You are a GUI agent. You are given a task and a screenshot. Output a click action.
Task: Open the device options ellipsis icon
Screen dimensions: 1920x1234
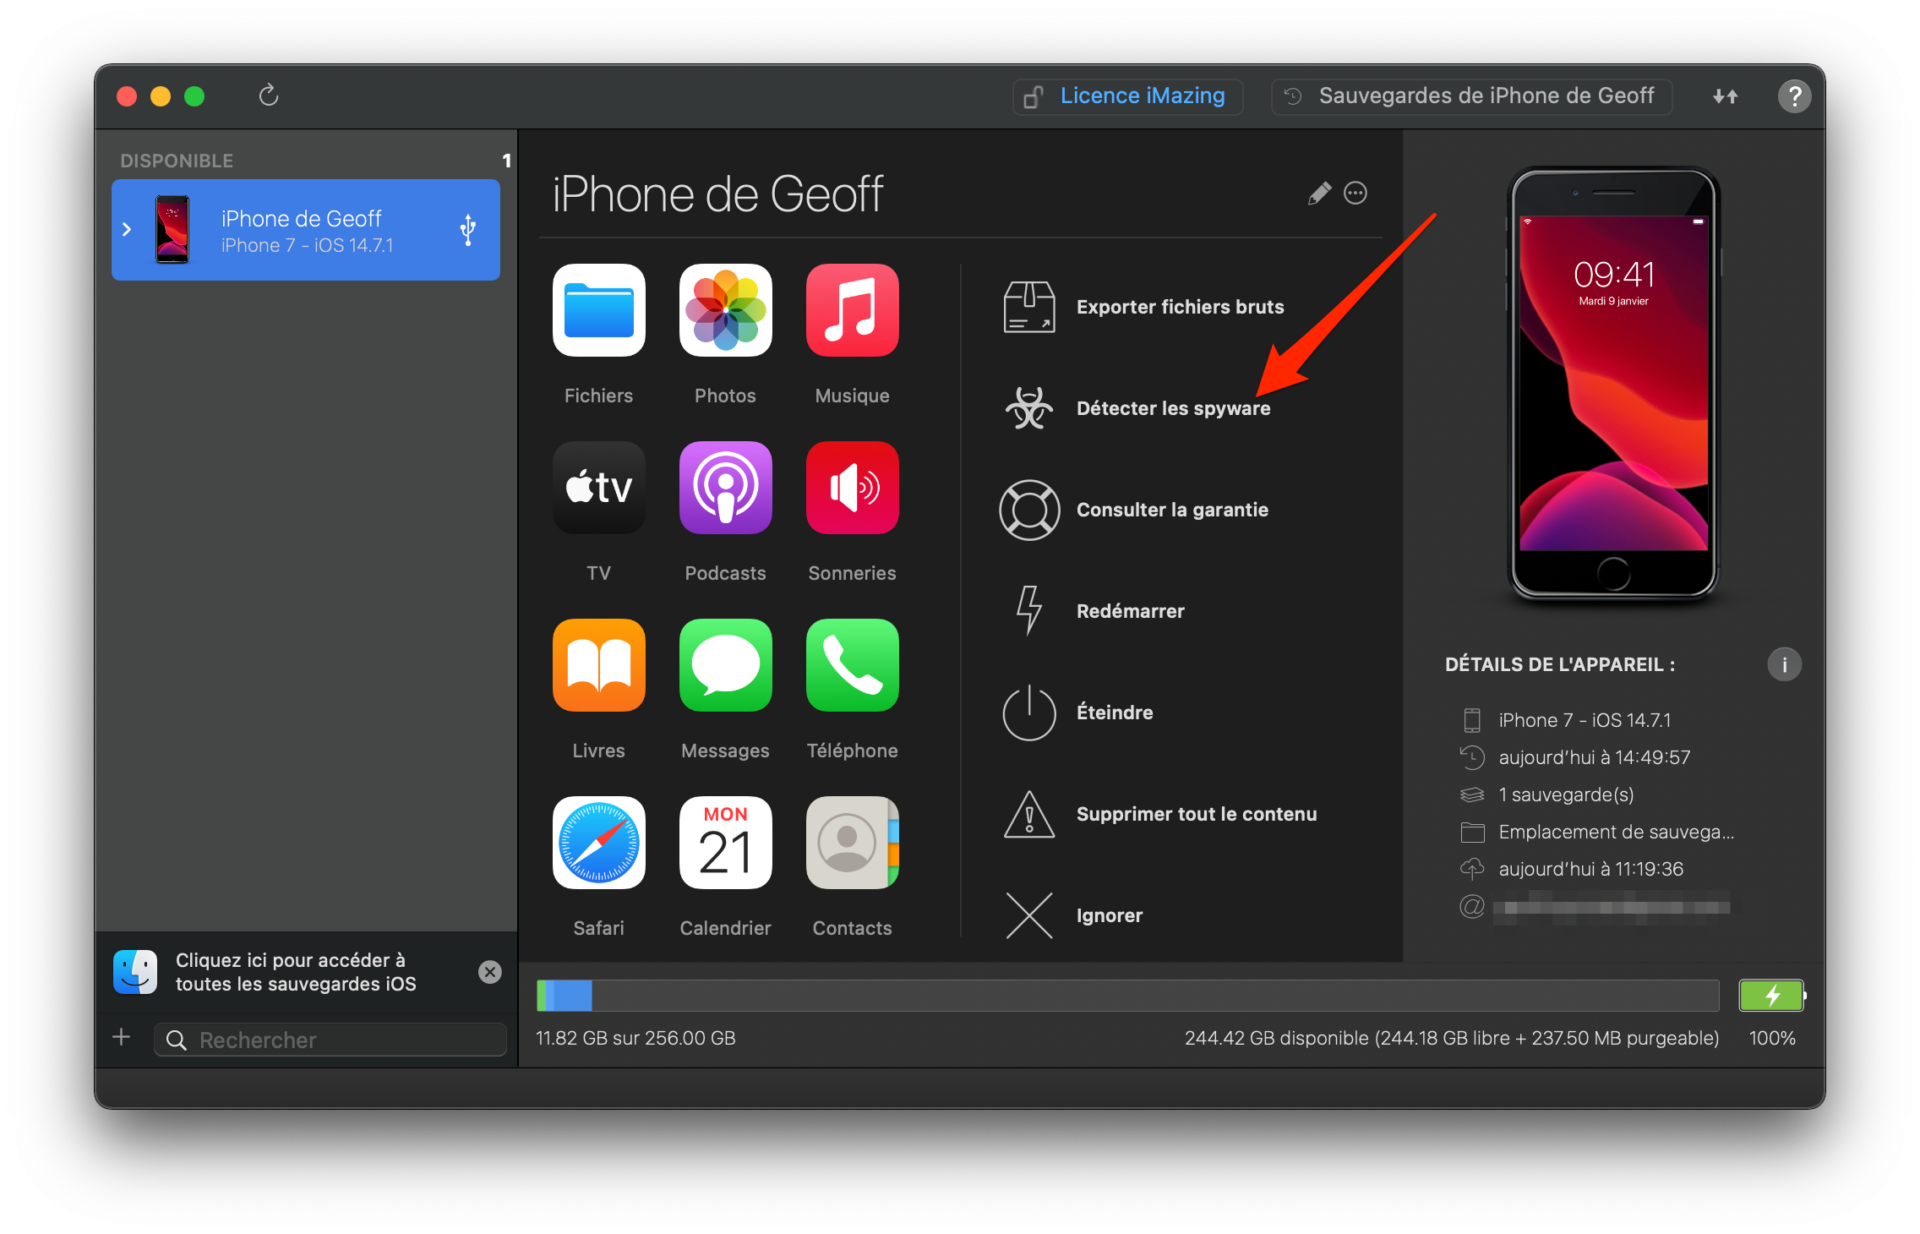point(1355,193)
